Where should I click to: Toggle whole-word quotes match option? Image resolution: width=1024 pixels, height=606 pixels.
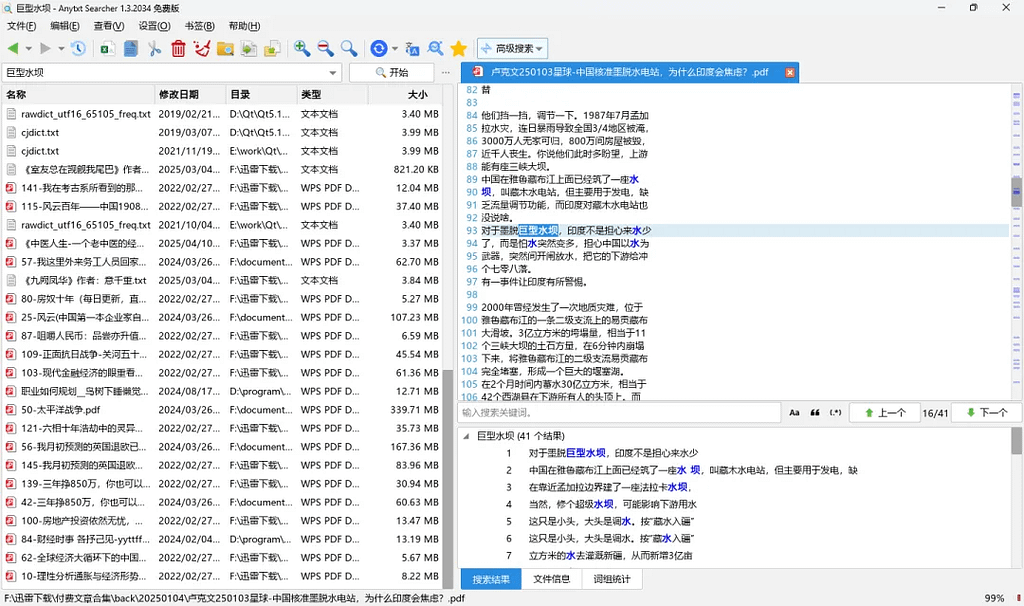tap(814, 412)
